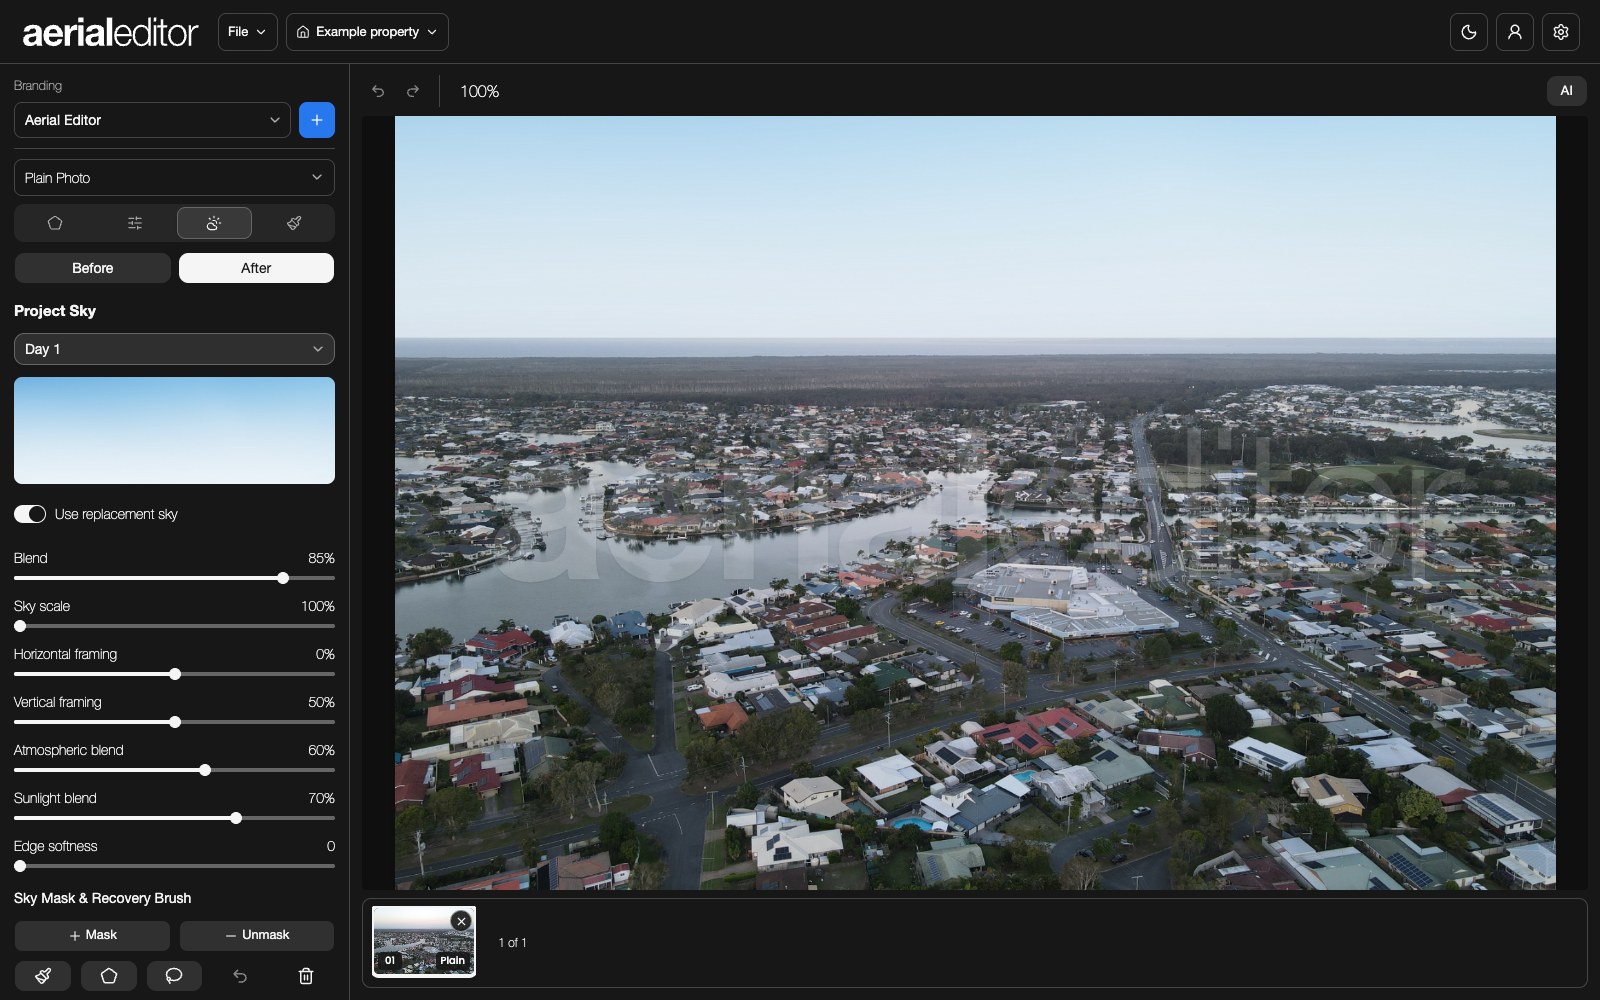The height and width of the screenshot is (1000, 1600).
Task: Select the polygon shape tab icon
Action: coord(55,223)
